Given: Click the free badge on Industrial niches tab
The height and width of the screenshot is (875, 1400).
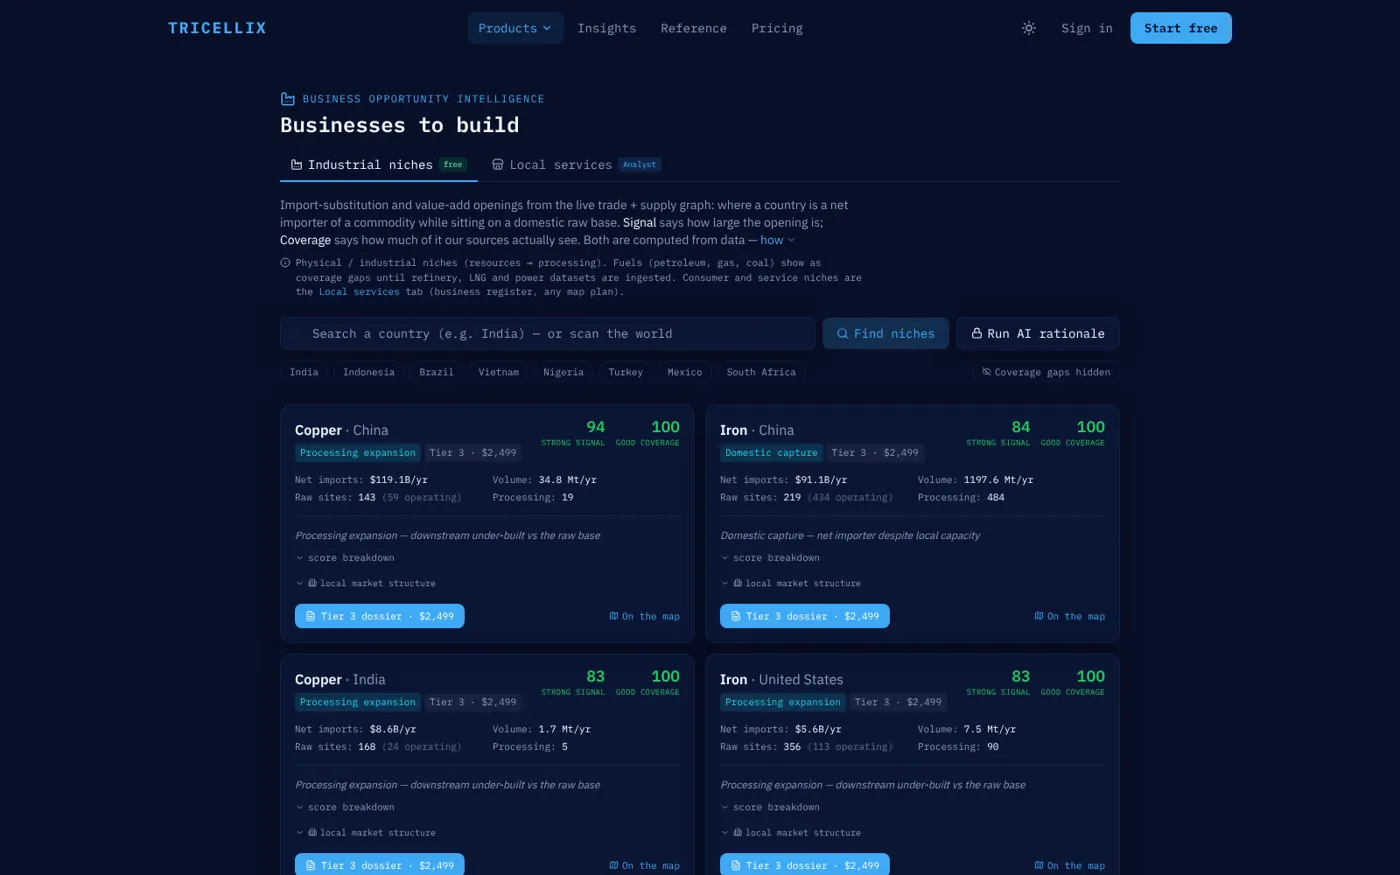Looking at the screenshot, I should [x=453, y=165].
